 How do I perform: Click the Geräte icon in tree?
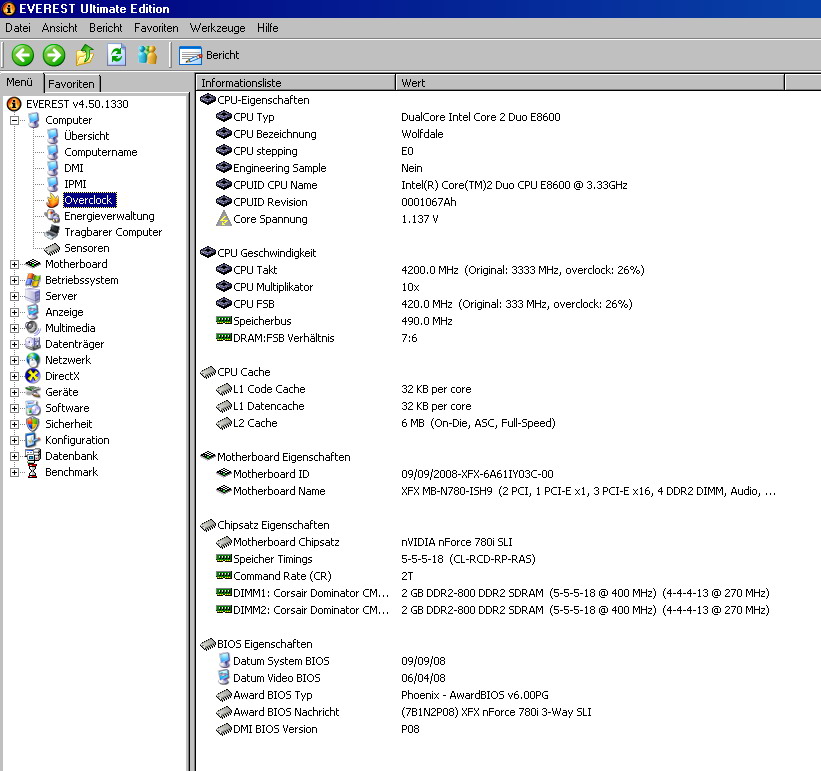pyautogui.click(x=32, y=392)
